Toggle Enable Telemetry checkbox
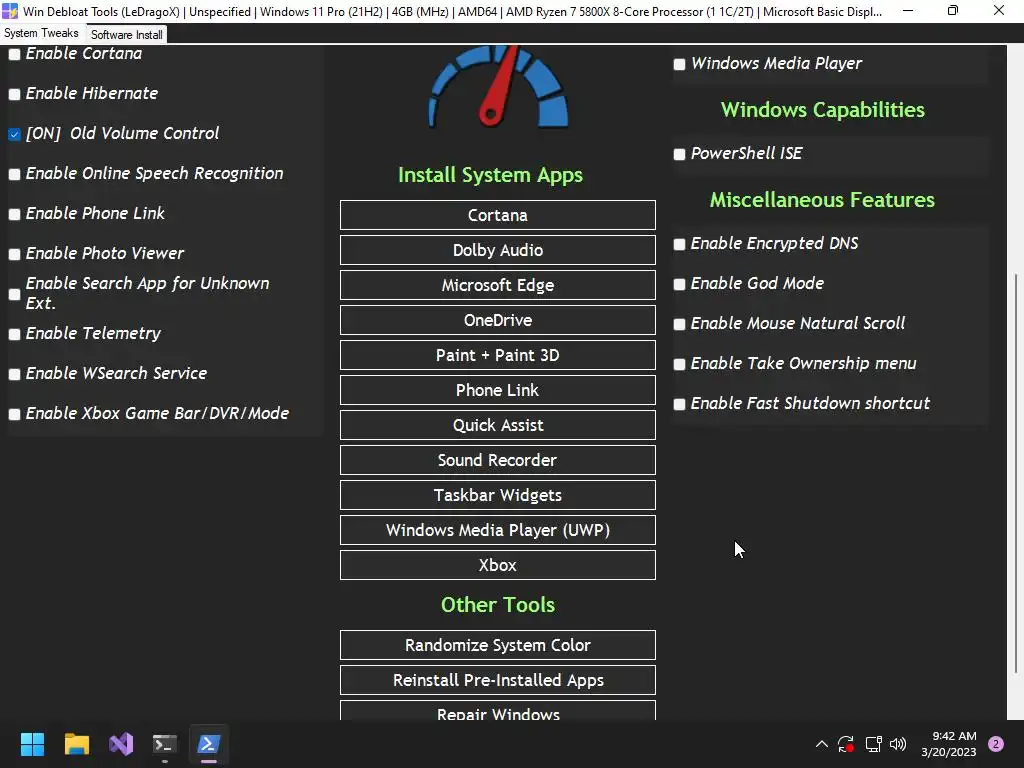 14,334
